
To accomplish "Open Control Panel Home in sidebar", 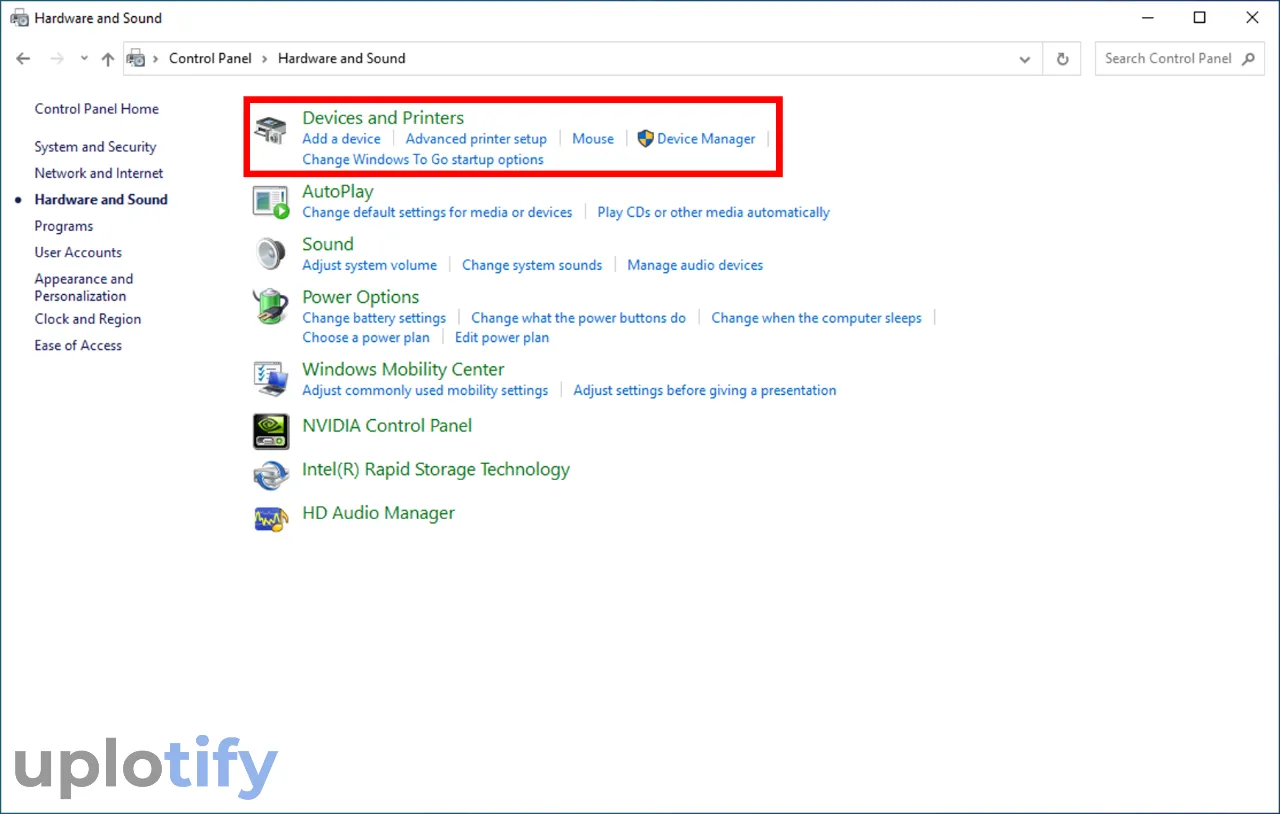I will pos(97,109).
